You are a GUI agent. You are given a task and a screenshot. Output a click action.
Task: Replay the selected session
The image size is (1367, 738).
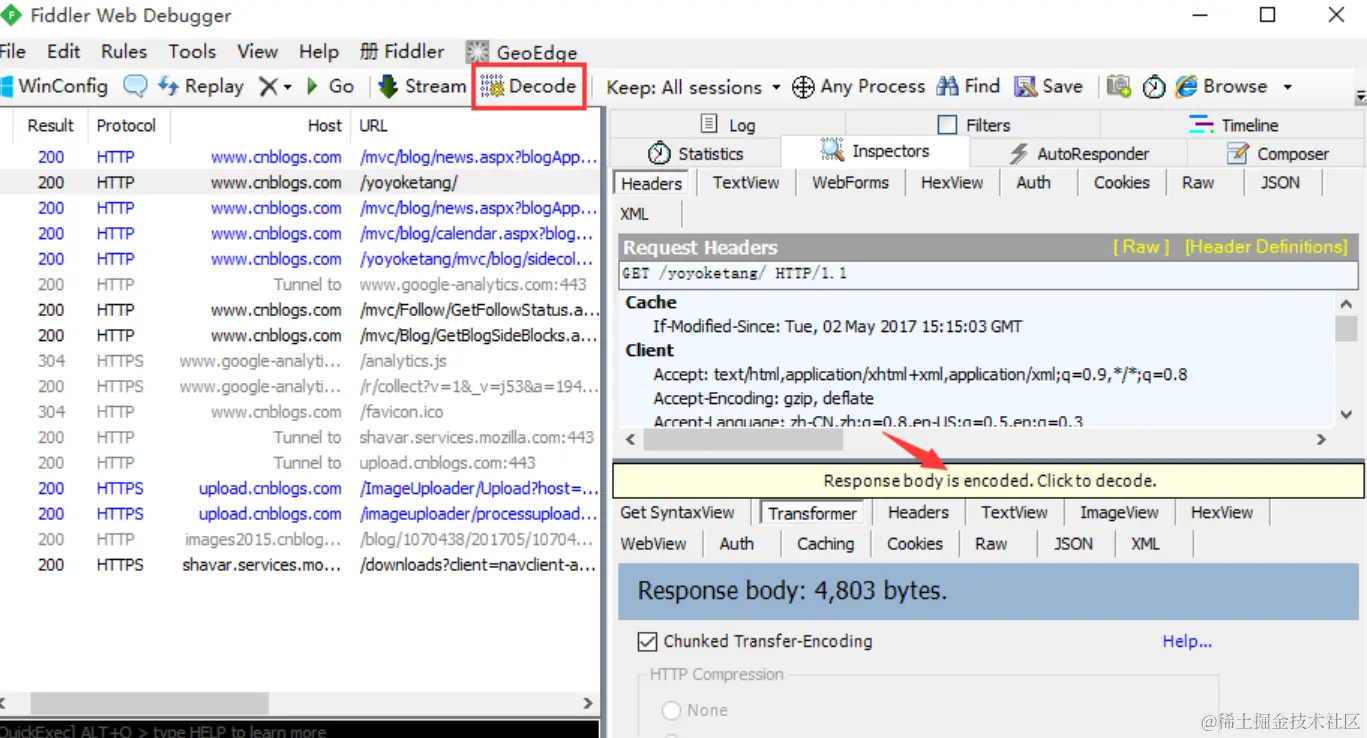tap(201, 86)
